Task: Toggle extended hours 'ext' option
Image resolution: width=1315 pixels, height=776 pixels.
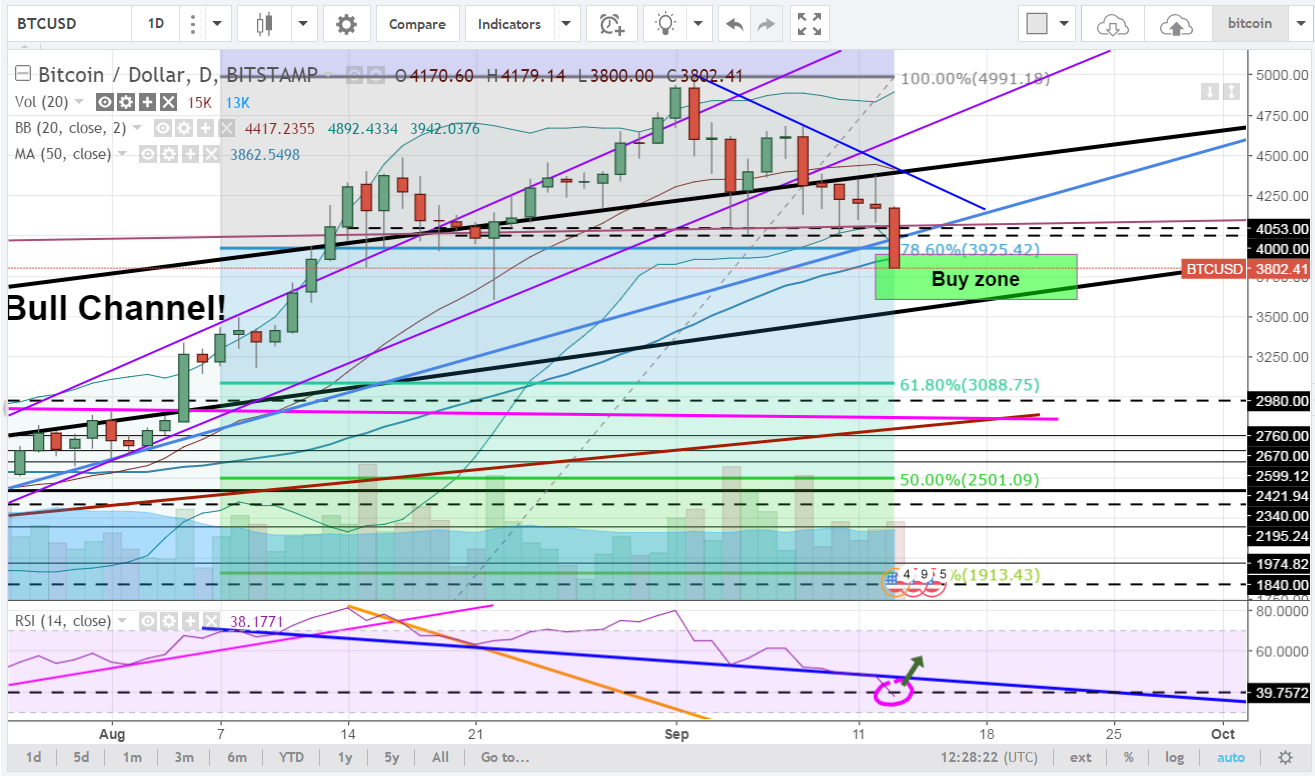Action: point(1080,757)
